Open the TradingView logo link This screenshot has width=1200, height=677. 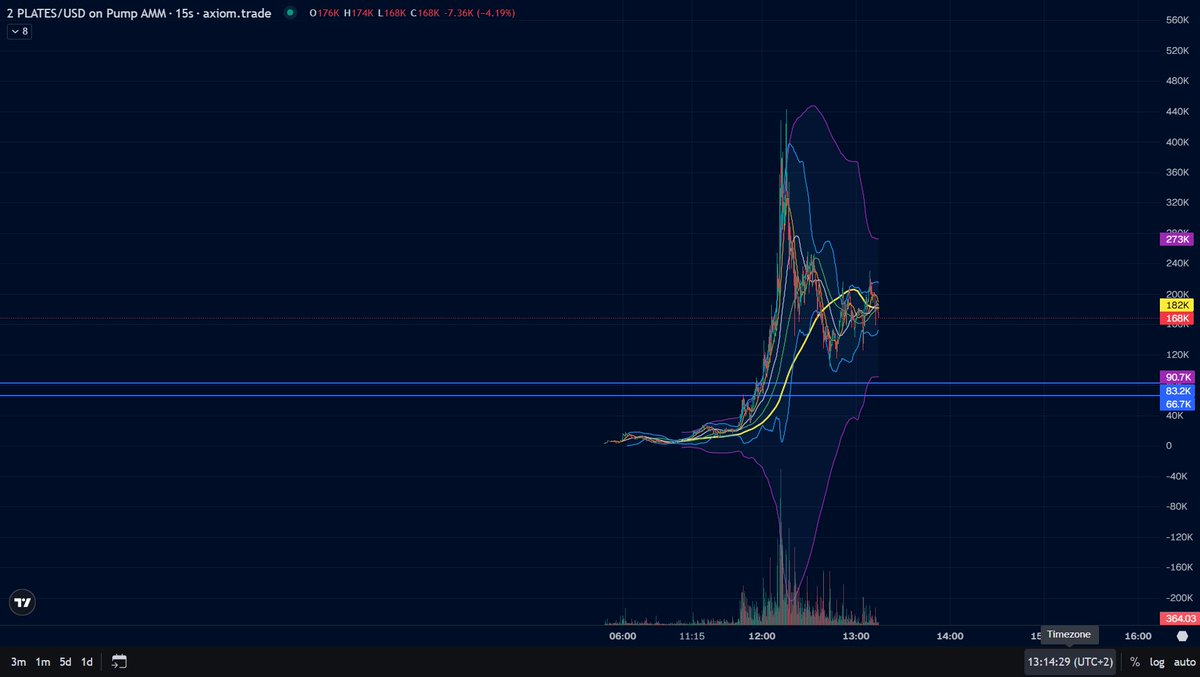point(22,603)
